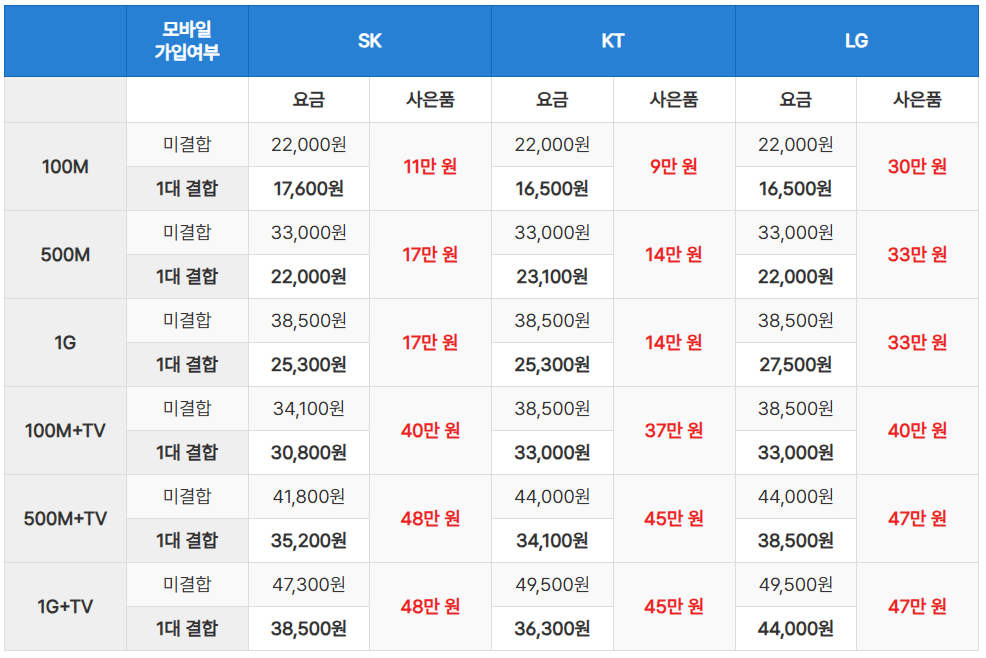Image resolution: width=986 pixels, height=658 pixels.
Task: Click the 100M+TV row label
Action: [x=65, y=431]
